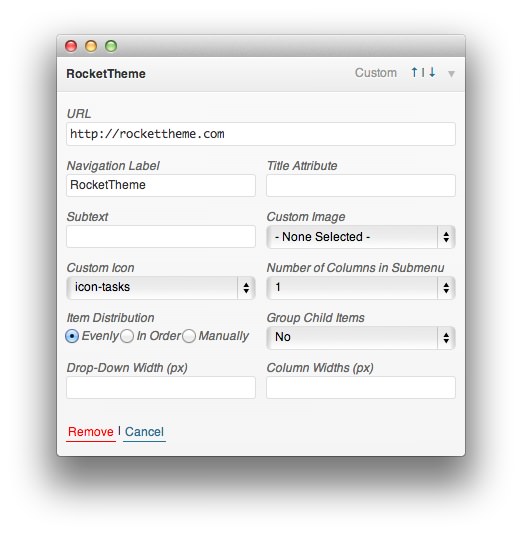Select the Evenly distribution option
Image resolution: width=522 pixels, height=535 pixels.
tap(72, 336)
